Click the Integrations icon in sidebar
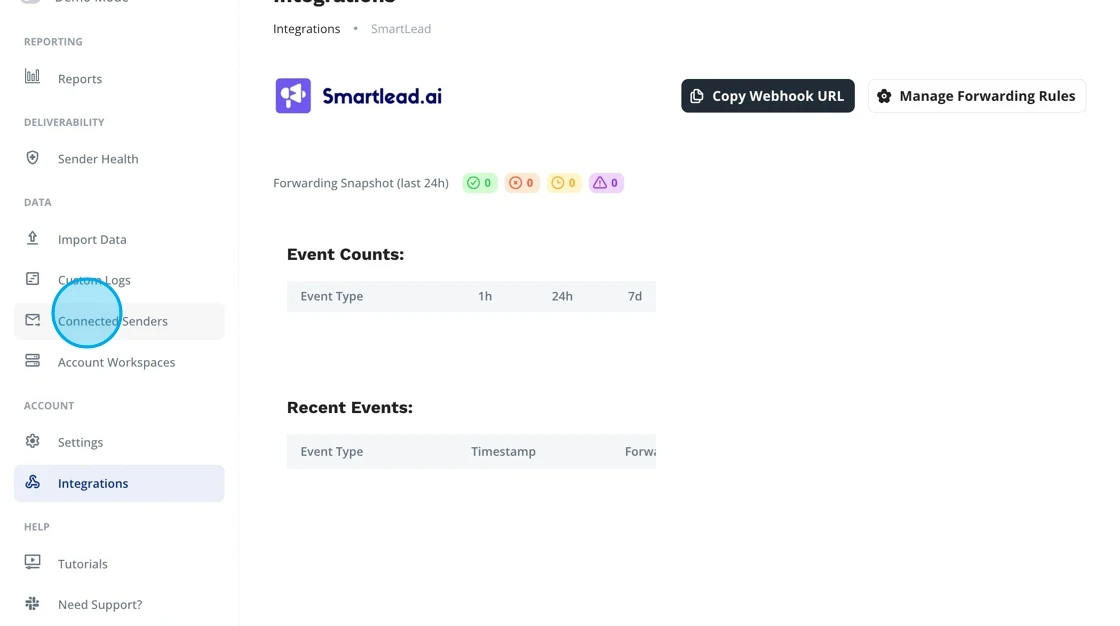 [32, 483]
